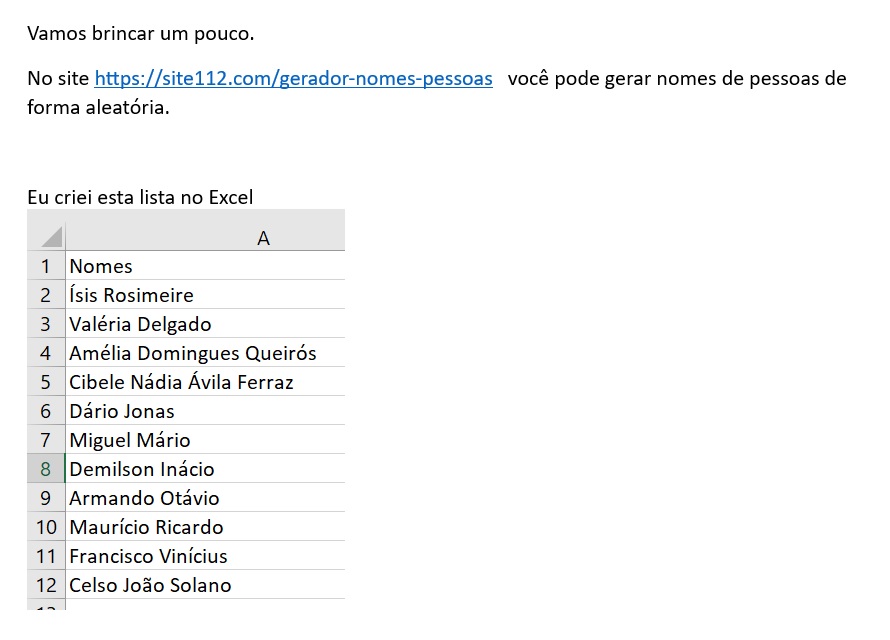The height and width of the screenshot is (640, 890).
Task: Click the Armando Otávio cell
Action: pos(205,498)
